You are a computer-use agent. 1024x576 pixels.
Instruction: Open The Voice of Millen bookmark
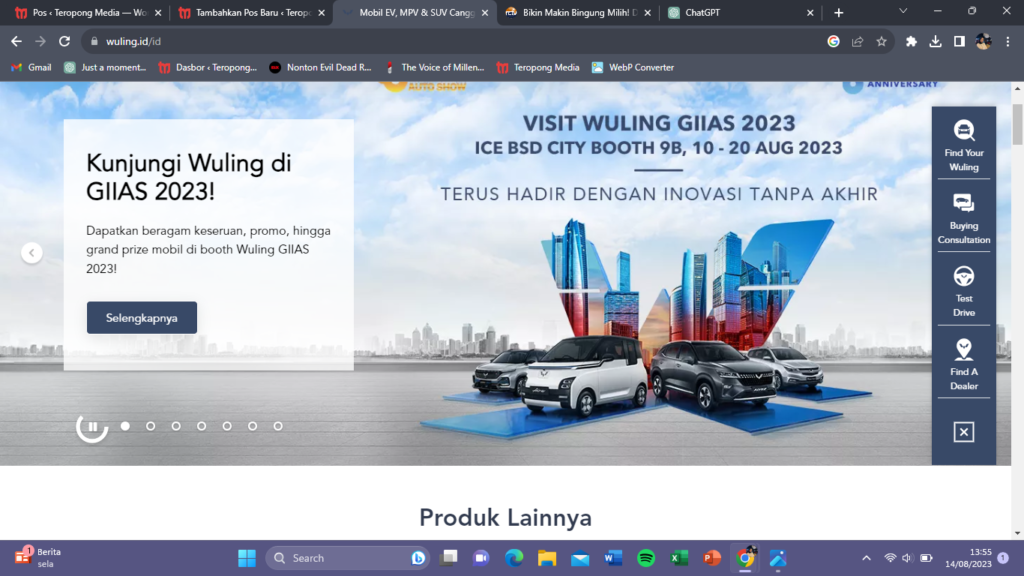[434, 67]
